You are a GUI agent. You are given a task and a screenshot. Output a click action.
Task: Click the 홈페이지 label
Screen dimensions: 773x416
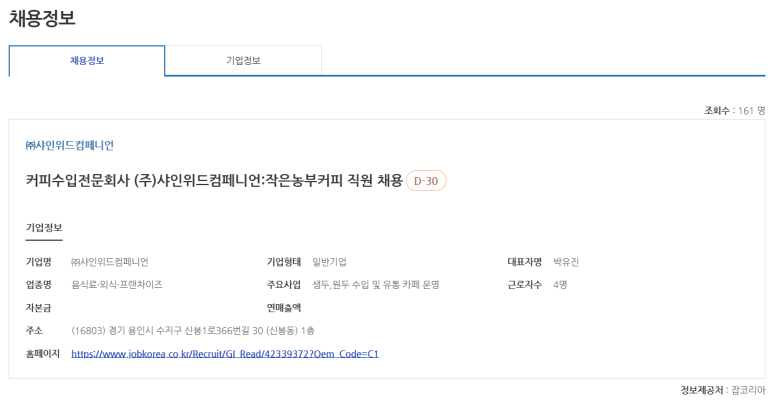pos(42,354)
